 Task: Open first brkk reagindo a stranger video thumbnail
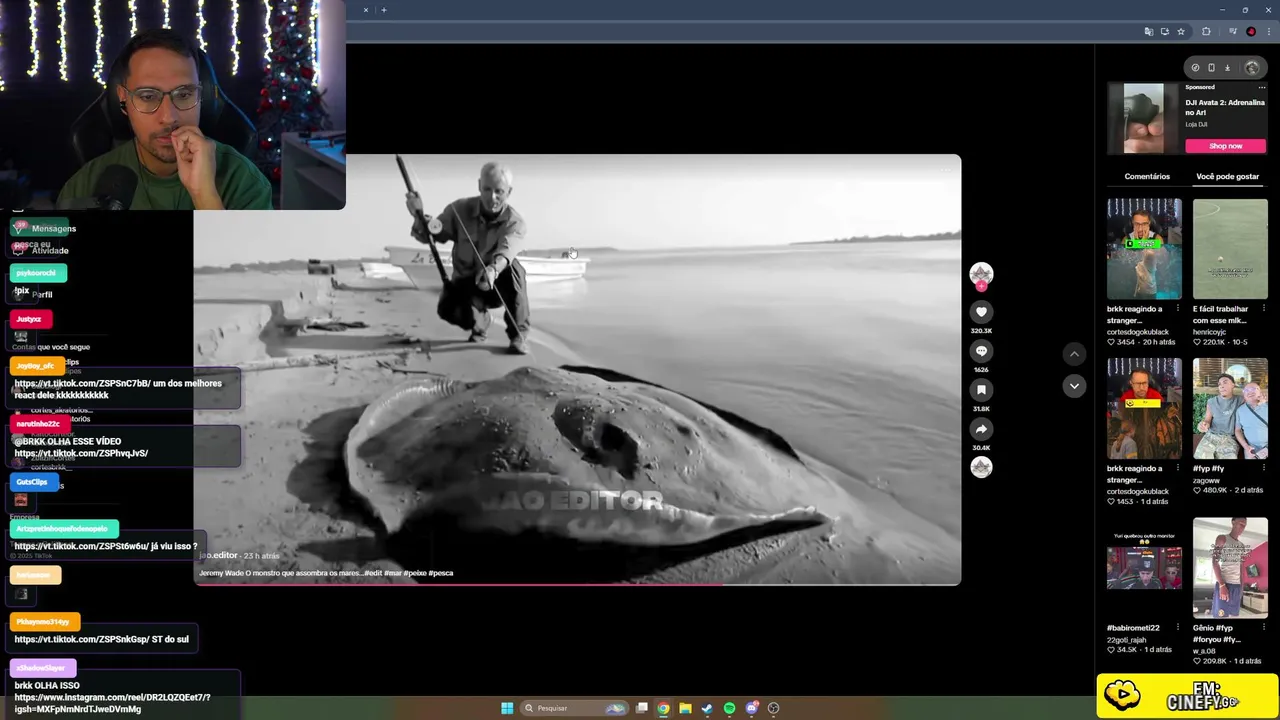(1144, 249)
